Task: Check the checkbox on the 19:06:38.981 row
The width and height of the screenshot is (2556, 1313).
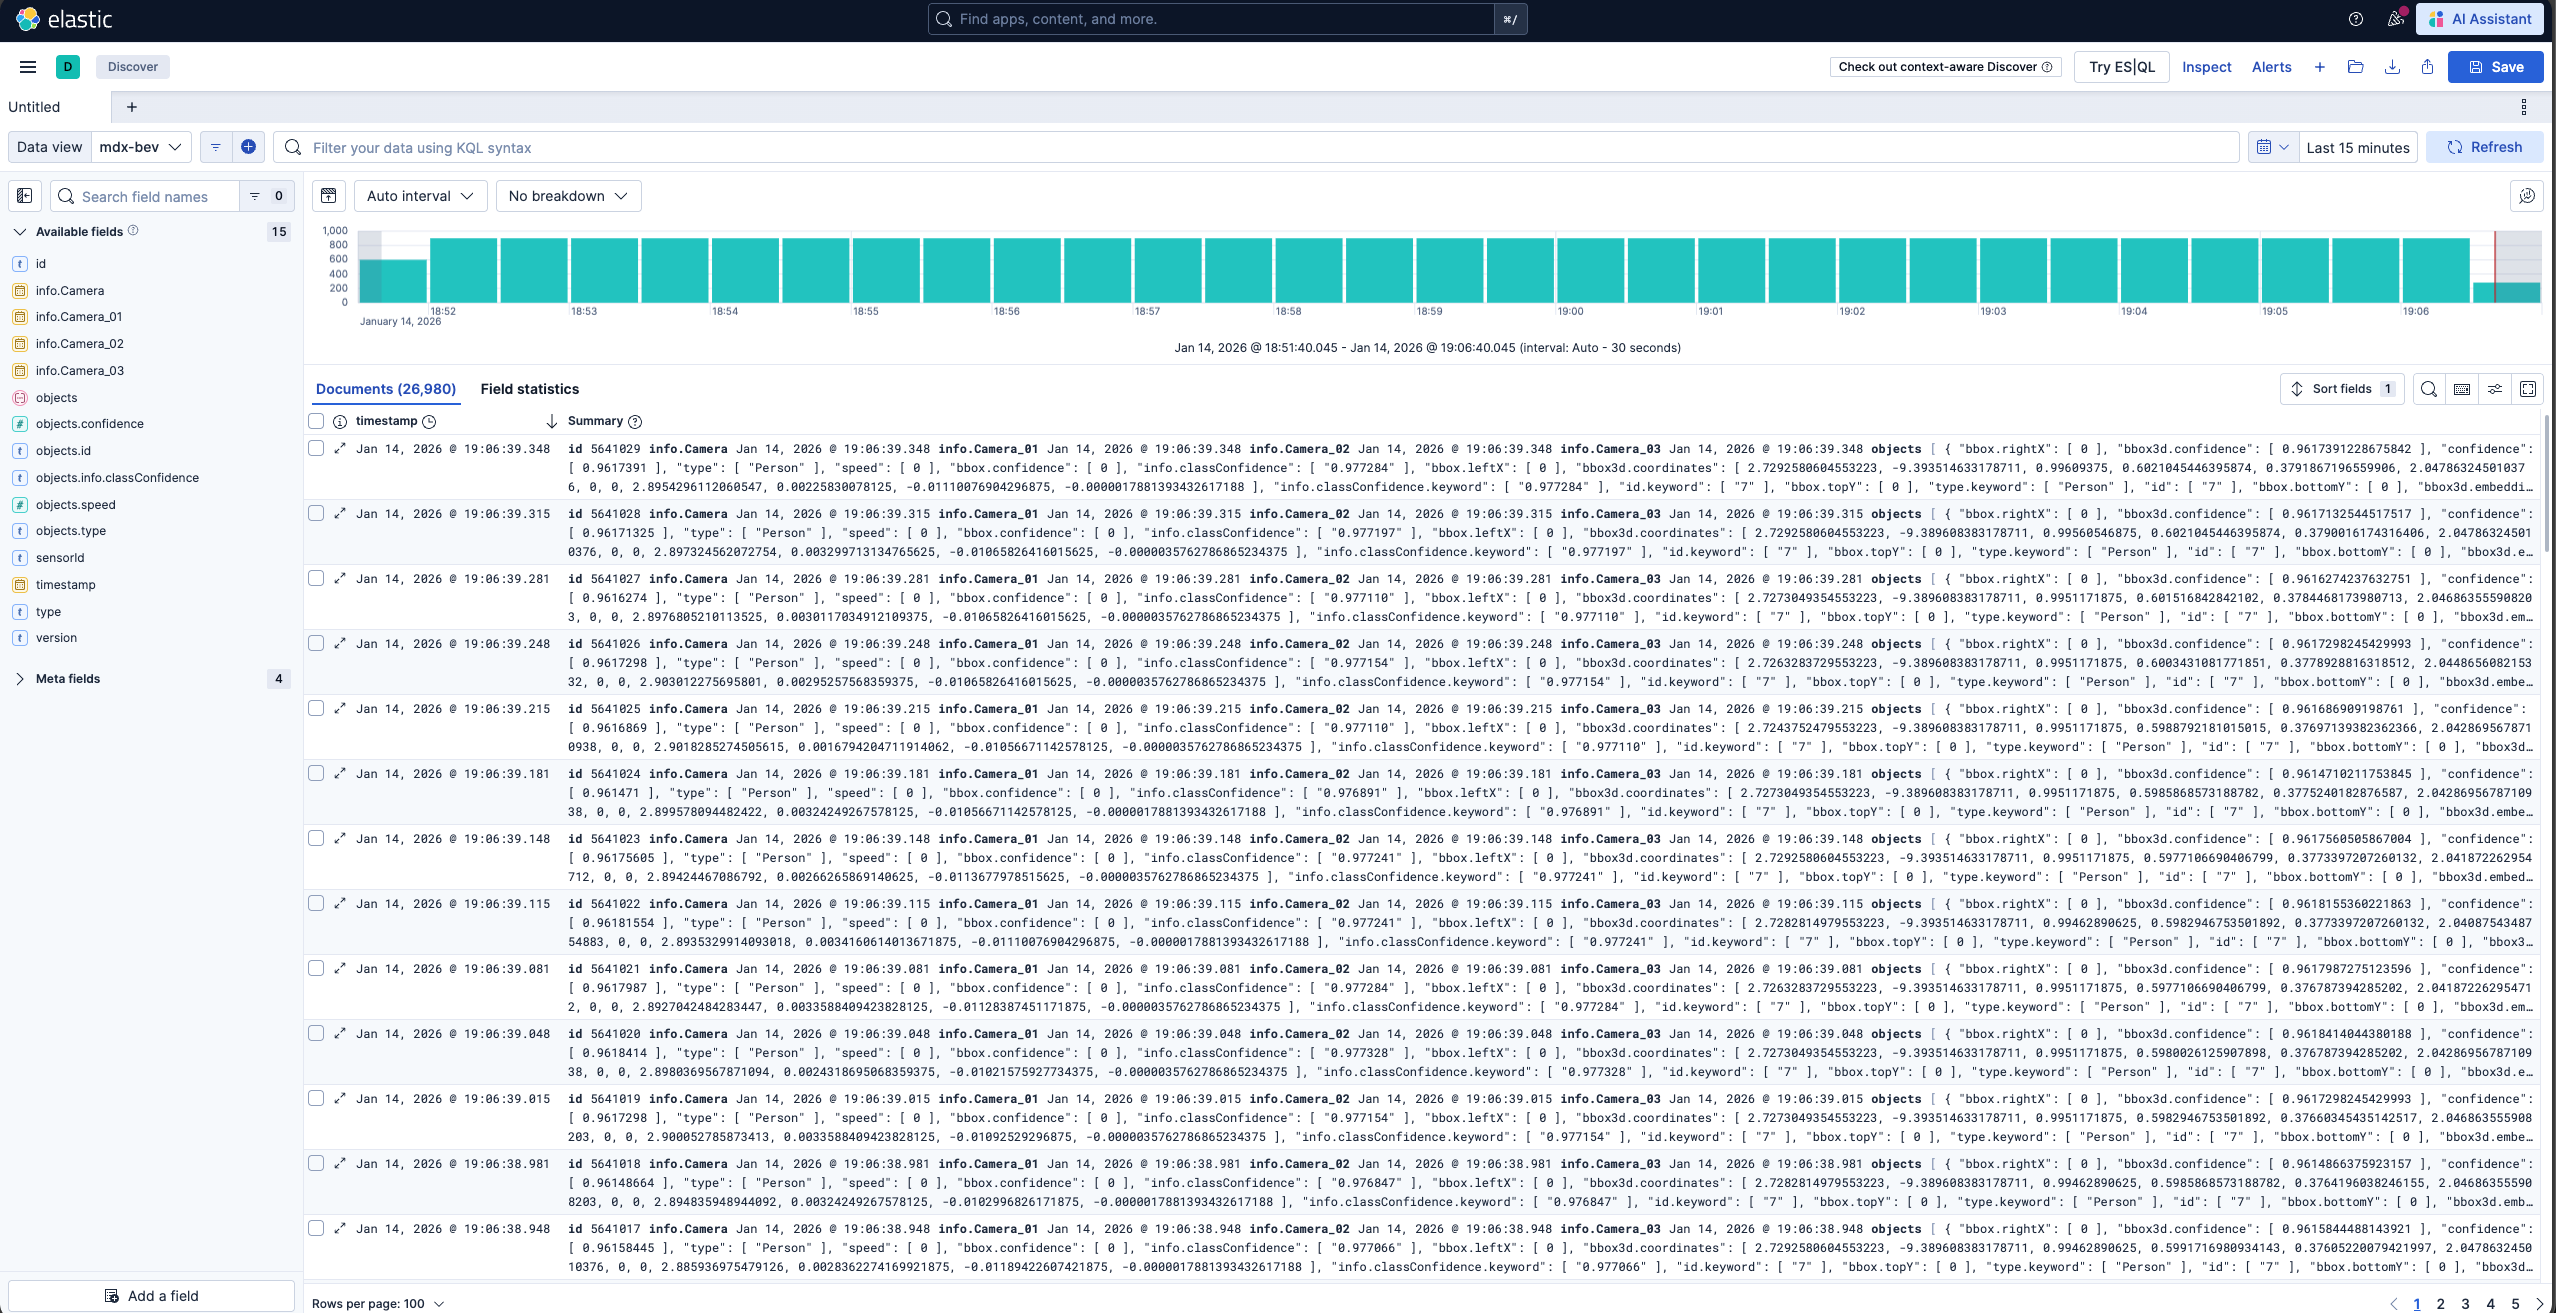Action: click(317, 1163)
